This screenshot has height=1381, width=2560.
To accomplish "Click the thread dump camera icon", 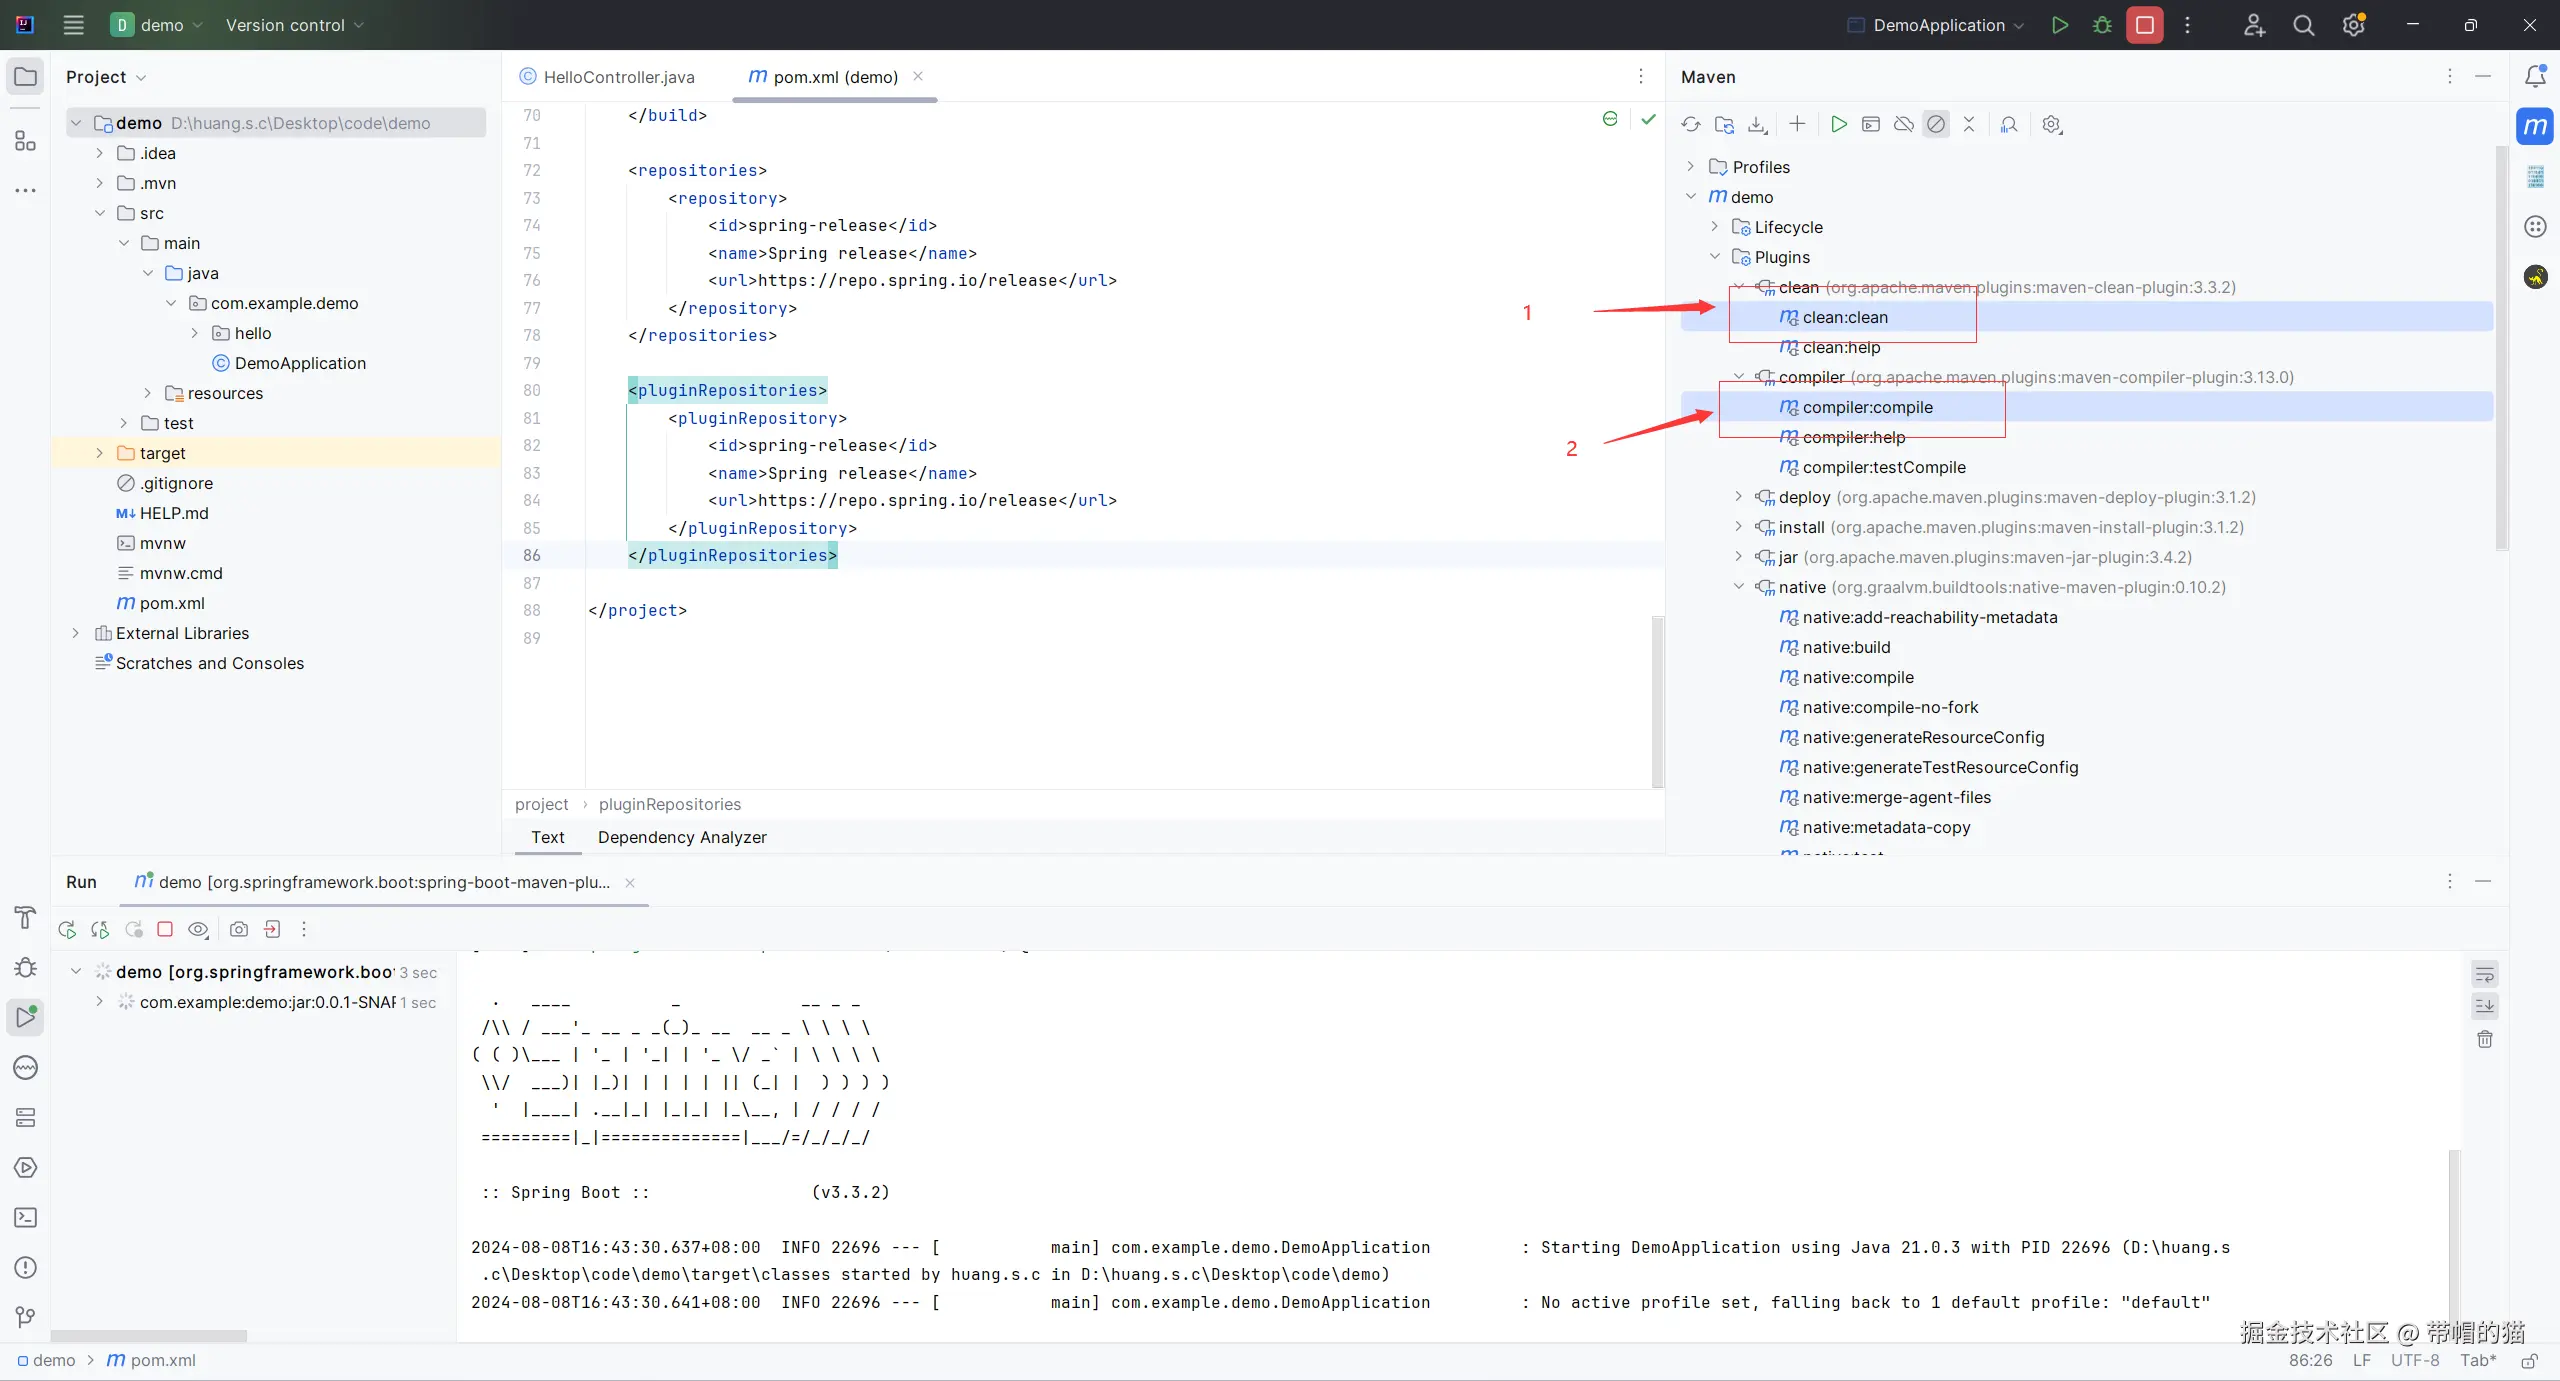I will pyautogui.click(x=238, y=930).
